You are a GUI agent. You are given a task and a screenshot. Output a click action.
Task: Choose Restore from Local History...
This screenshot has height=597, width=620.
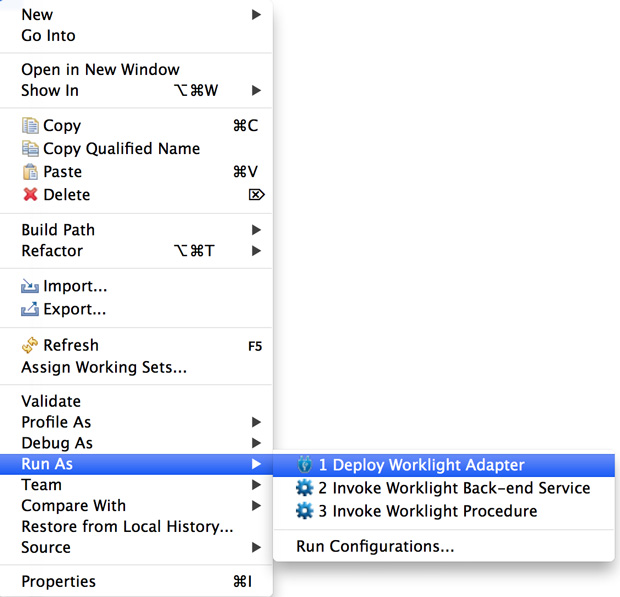click(136, 527)
